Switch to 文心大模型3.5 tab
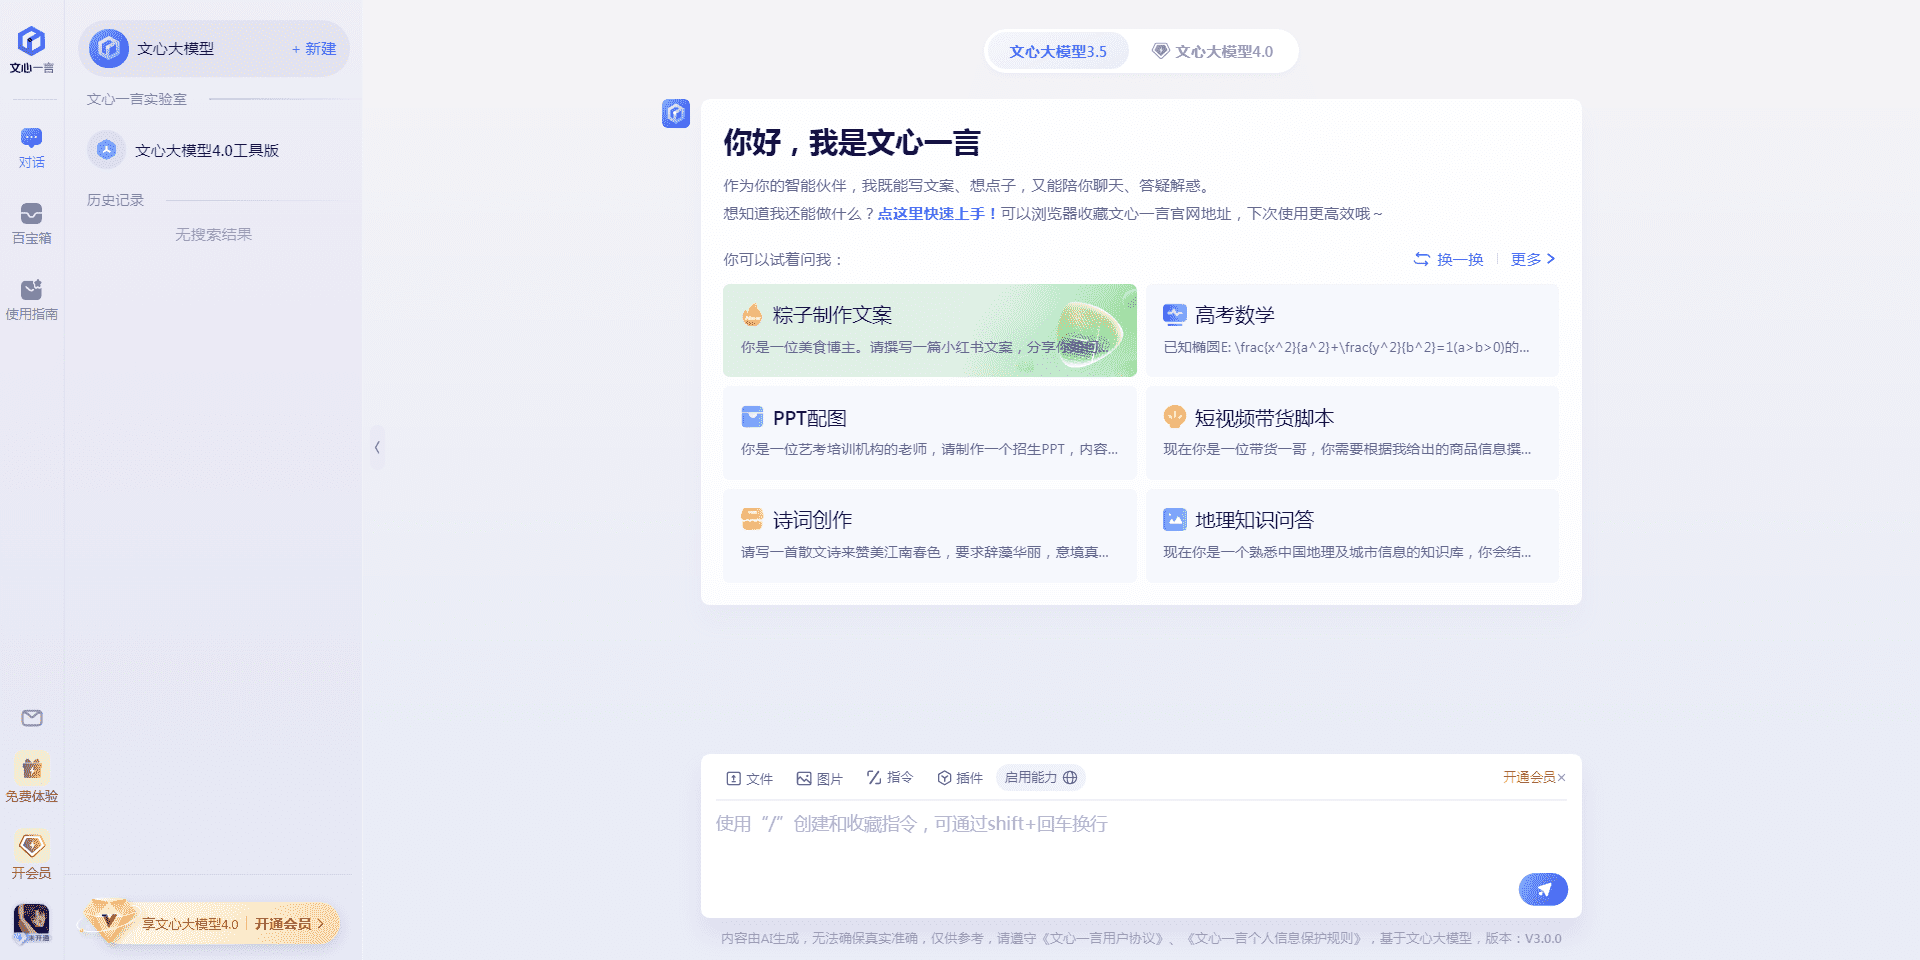 [1058, 51]
